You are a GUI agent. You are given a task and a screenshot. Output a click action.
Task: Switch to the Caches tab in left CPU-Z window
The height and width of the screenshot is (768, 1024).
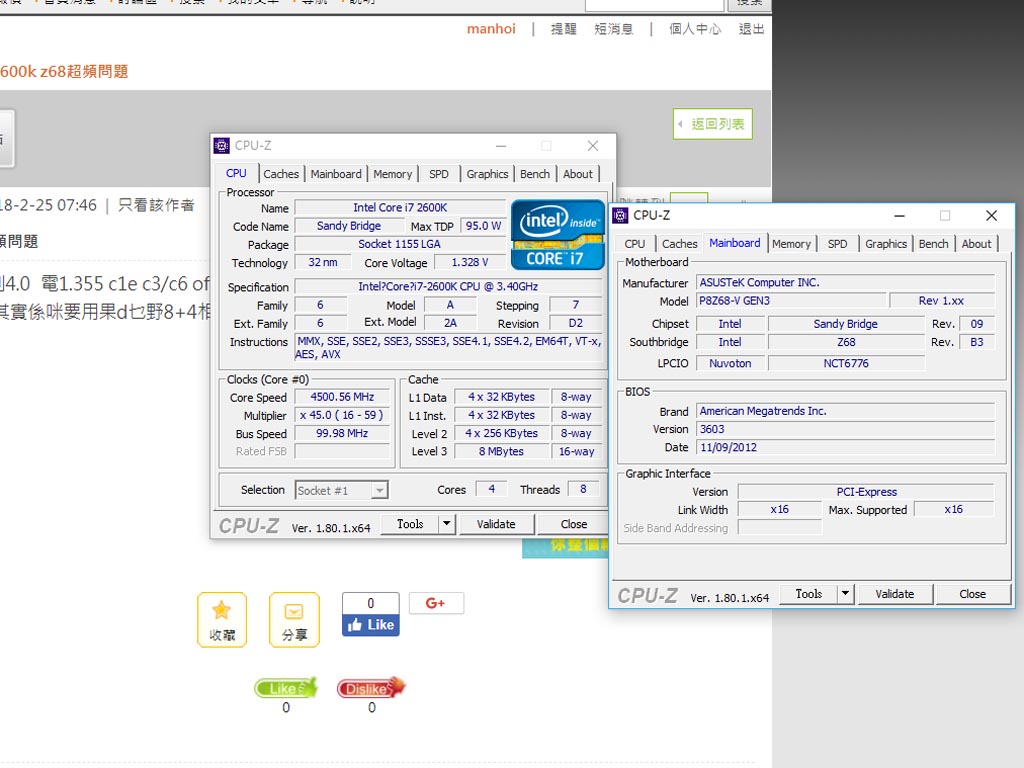pyautogui.click(x=281, y=174)
